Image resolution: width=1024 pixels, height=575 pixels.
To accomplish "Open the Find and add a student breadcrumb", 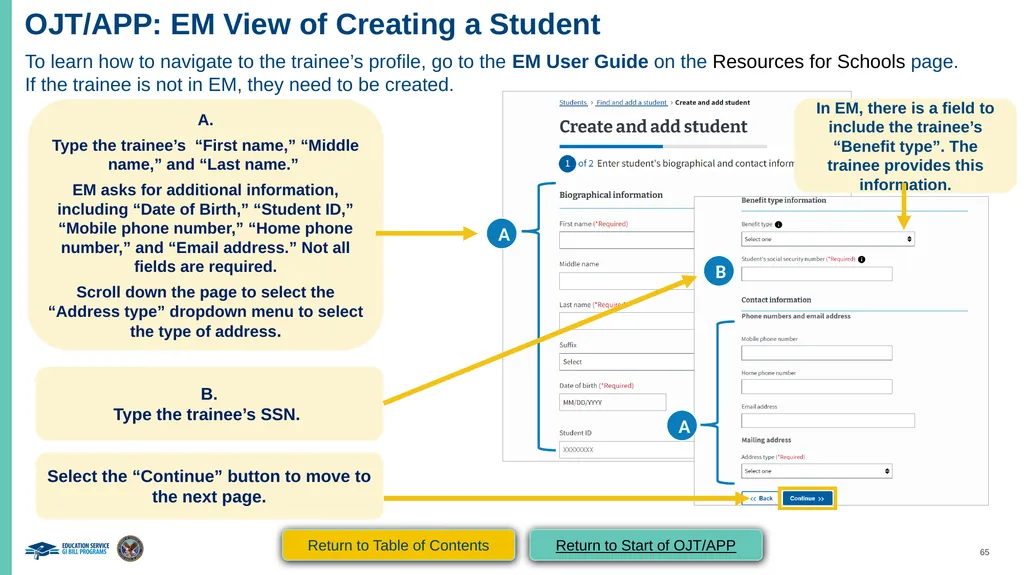I will 632,103.
